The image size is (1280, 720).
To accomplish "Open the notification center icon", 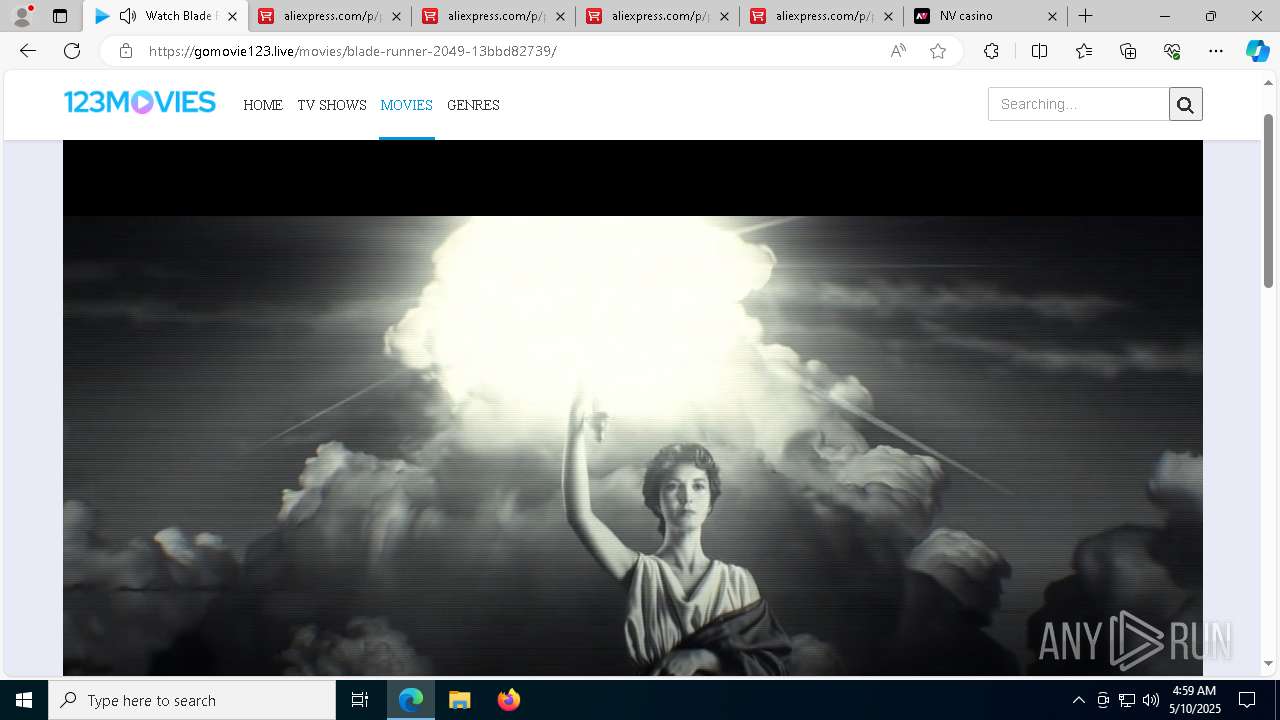I will coord(1247,700).
